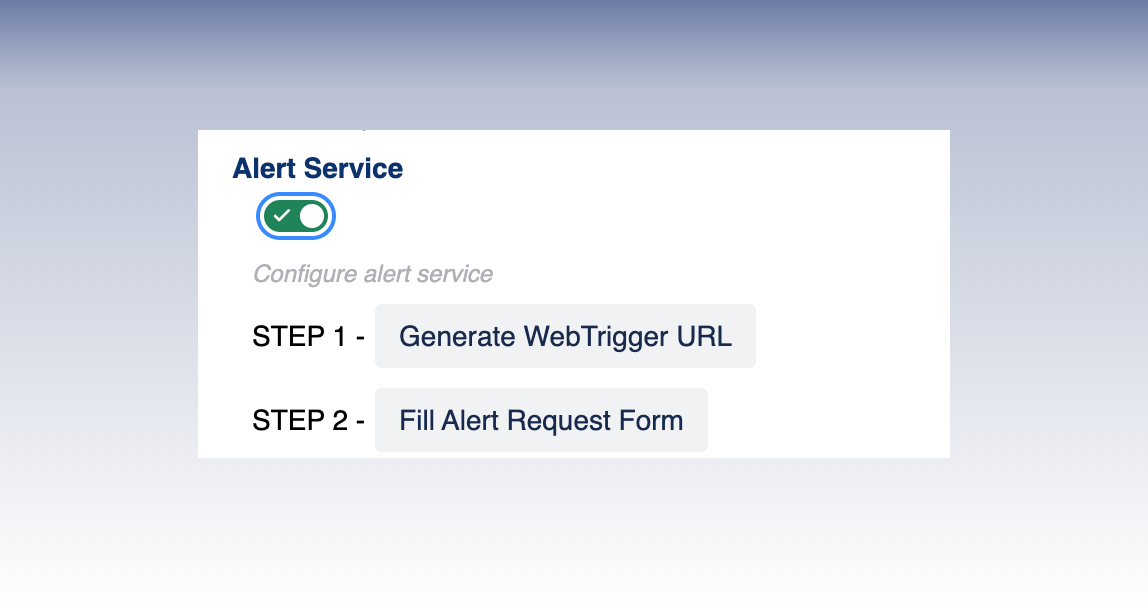
Task: Click the dash after STEP 1
Action: click(x=359, y=337)
